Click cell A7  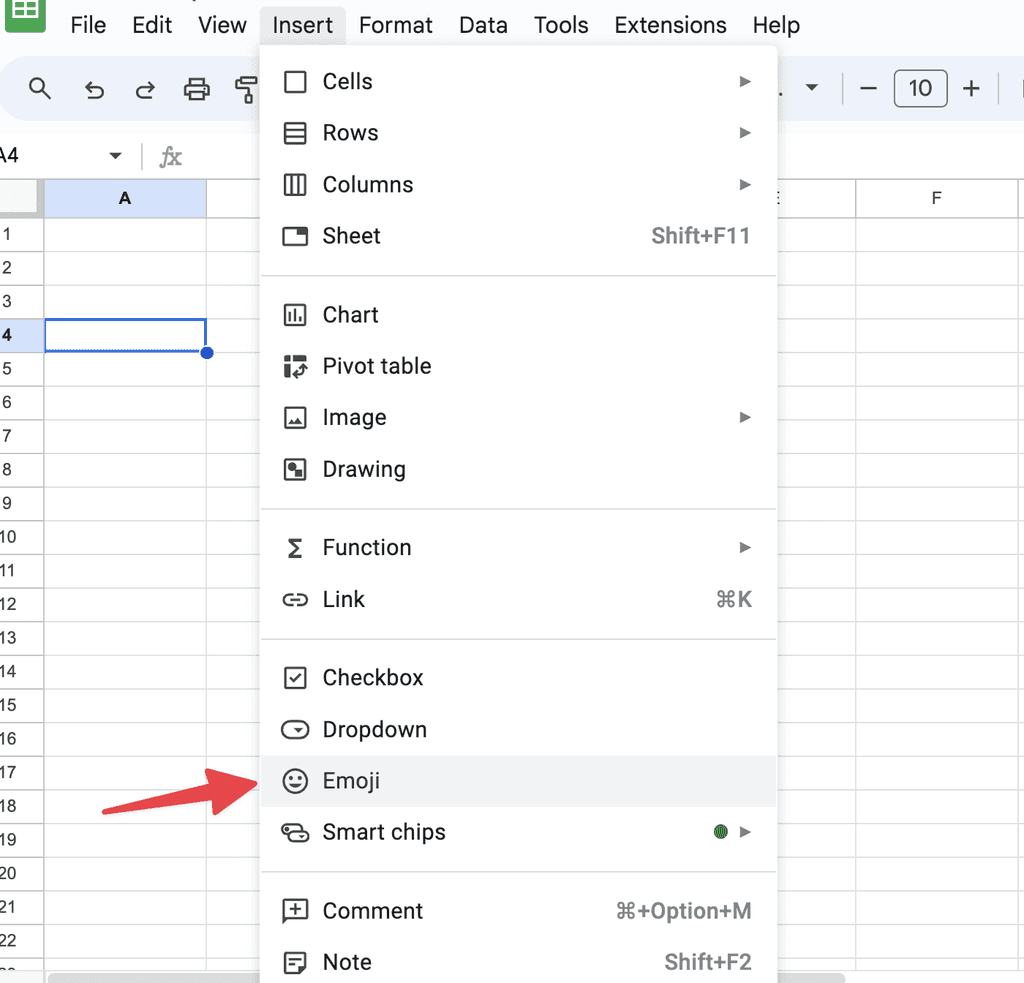coord(125,436)
